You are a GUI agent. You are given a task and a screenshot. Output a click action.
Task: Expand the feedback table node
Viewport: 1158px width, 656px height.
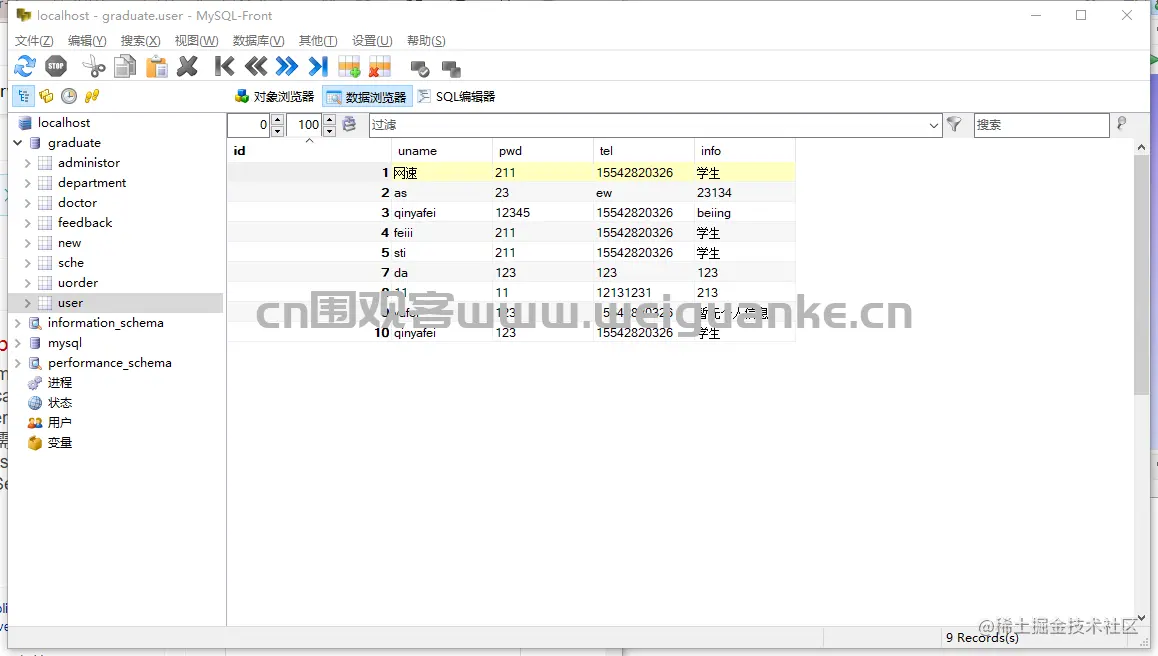click(27, 222)
